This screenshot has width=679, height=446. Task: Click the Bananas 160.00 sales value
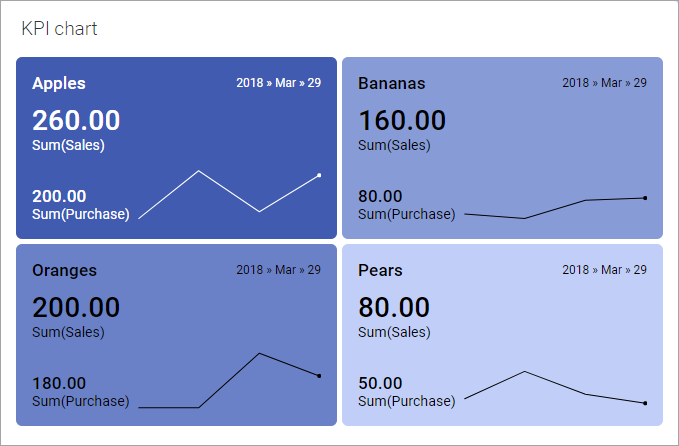point(402,120)
